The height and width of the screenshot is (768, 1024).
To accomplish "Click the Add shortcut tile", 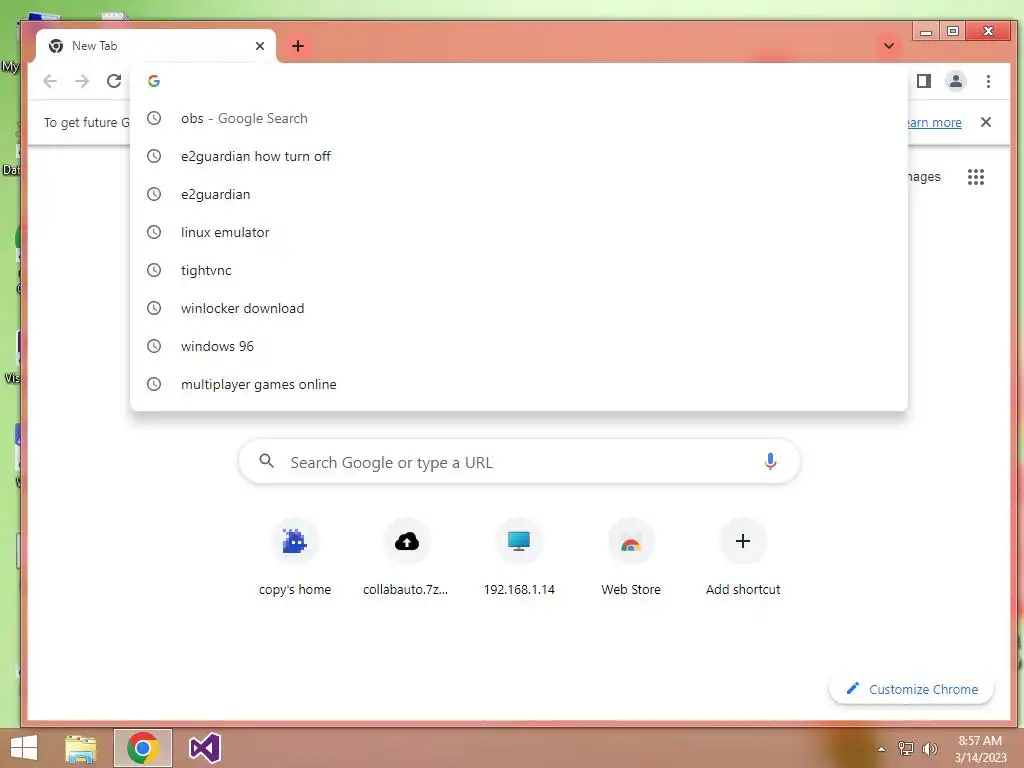I will pos(743,558).
